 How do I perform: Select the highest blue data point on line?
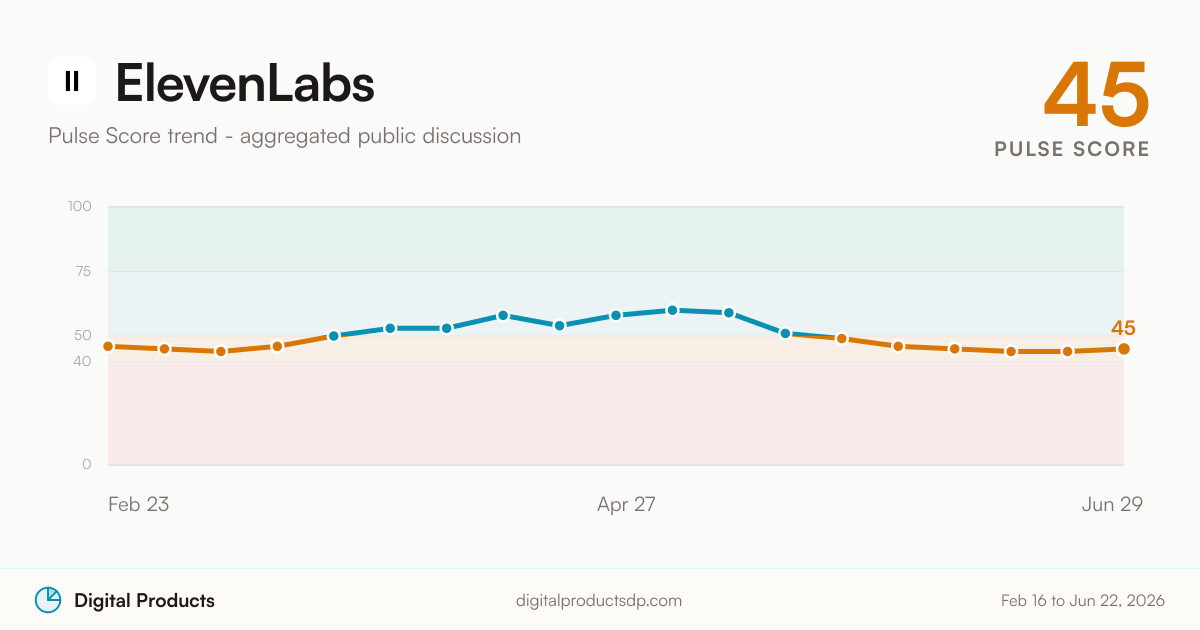[672, 310]
